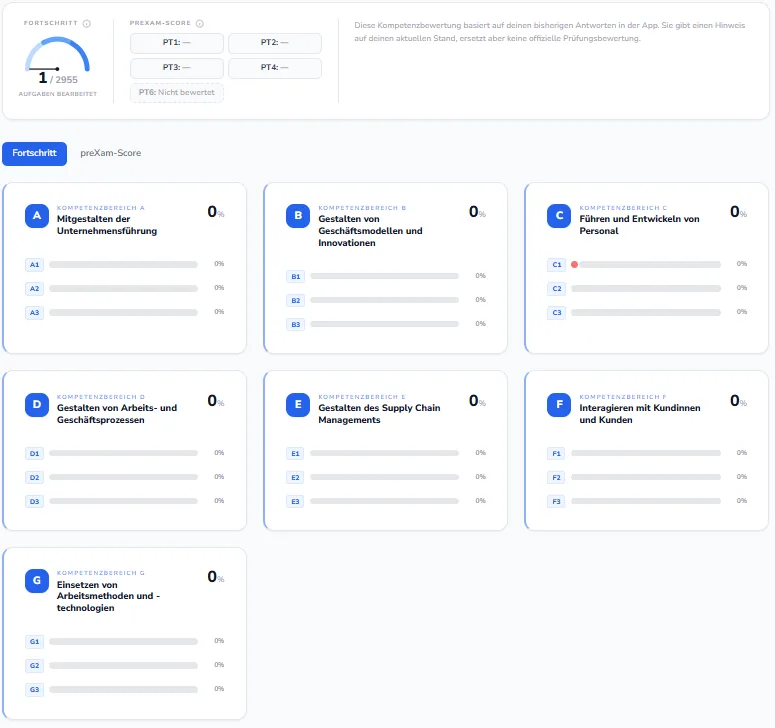The image size is (775, 728).
Task: Click the C1 progress bar with red dot
Action: tap(646, 264)
